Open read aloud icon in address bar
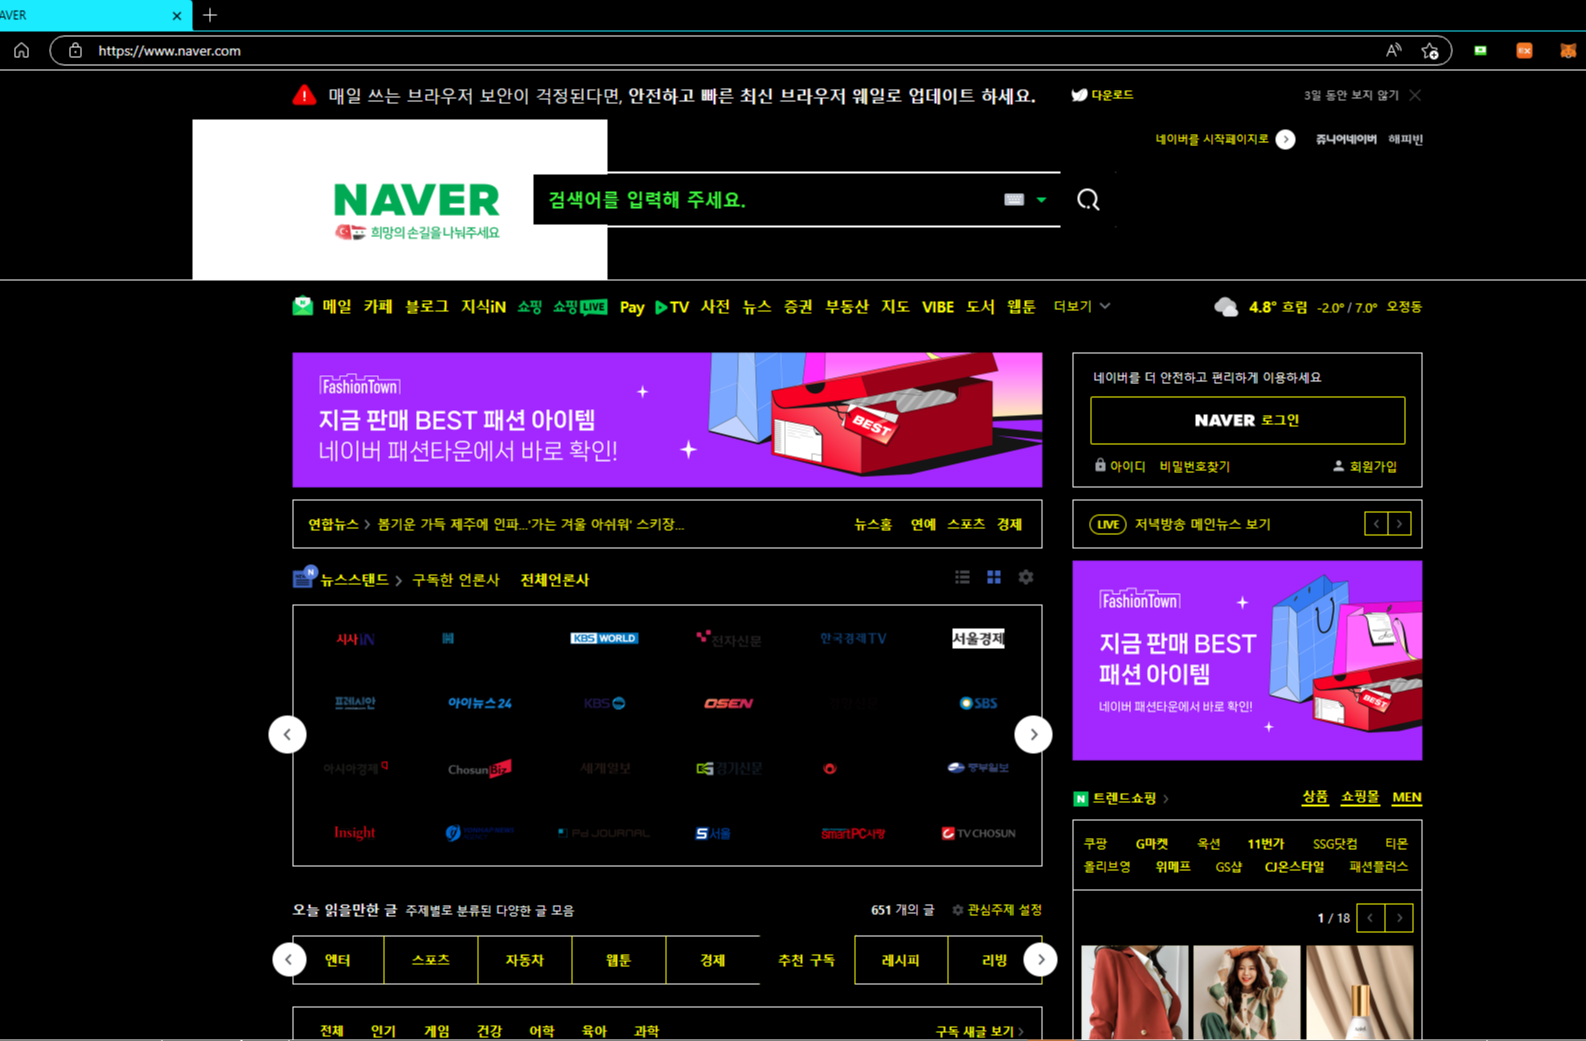The height and width of the screenshot is (1041, 1586). [x=1393, y=50]
